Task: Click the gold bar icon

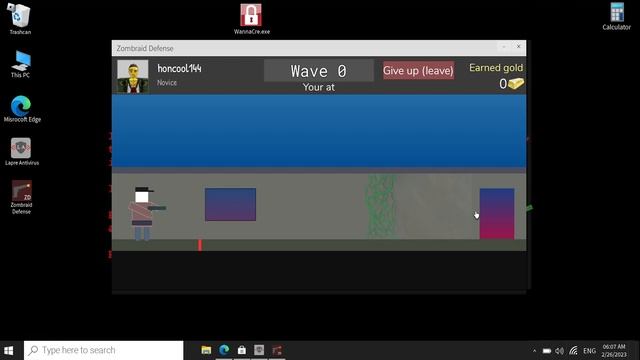Action: point(516,83)
